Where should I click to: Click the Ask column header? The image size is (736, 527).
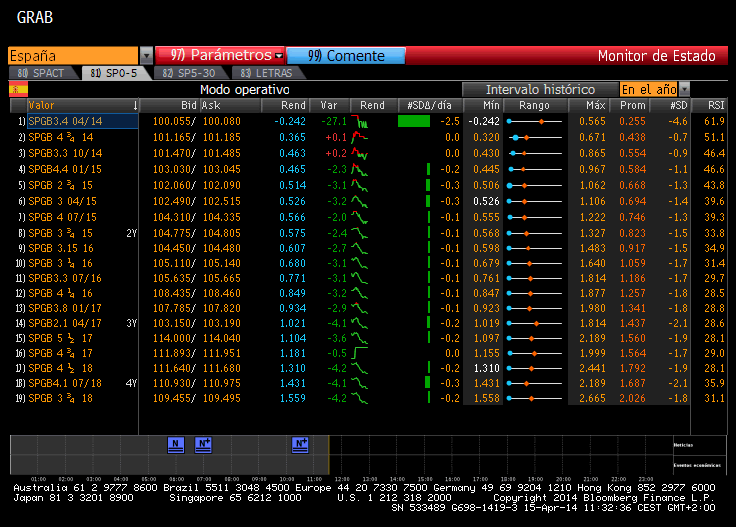click(211, 106)
